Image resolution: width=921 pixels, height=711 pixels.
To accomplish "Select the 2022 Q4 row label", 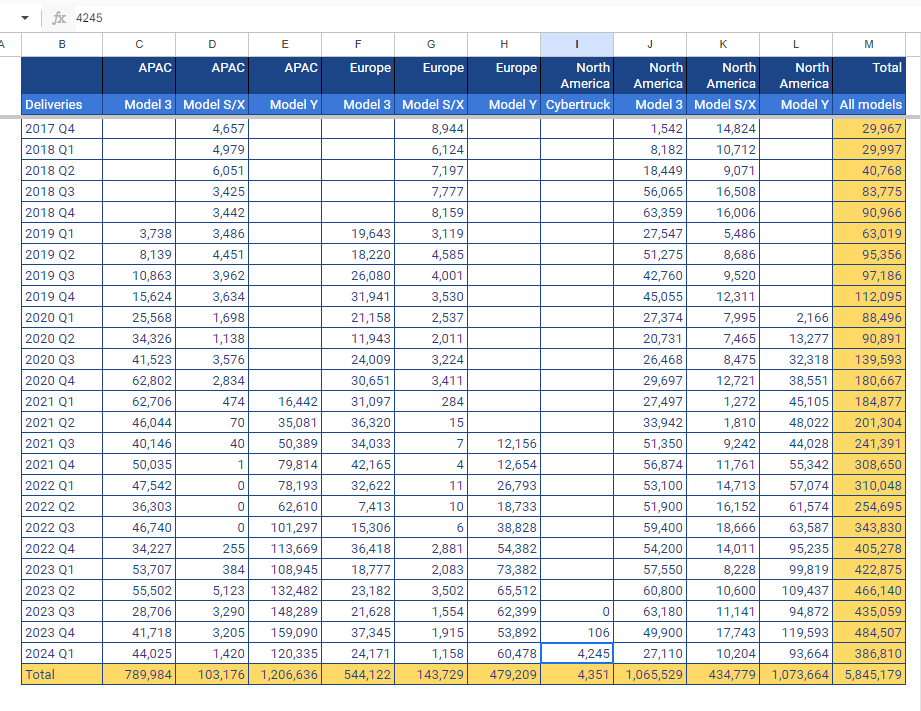I will pyautogui.click(x=62, y=549).
